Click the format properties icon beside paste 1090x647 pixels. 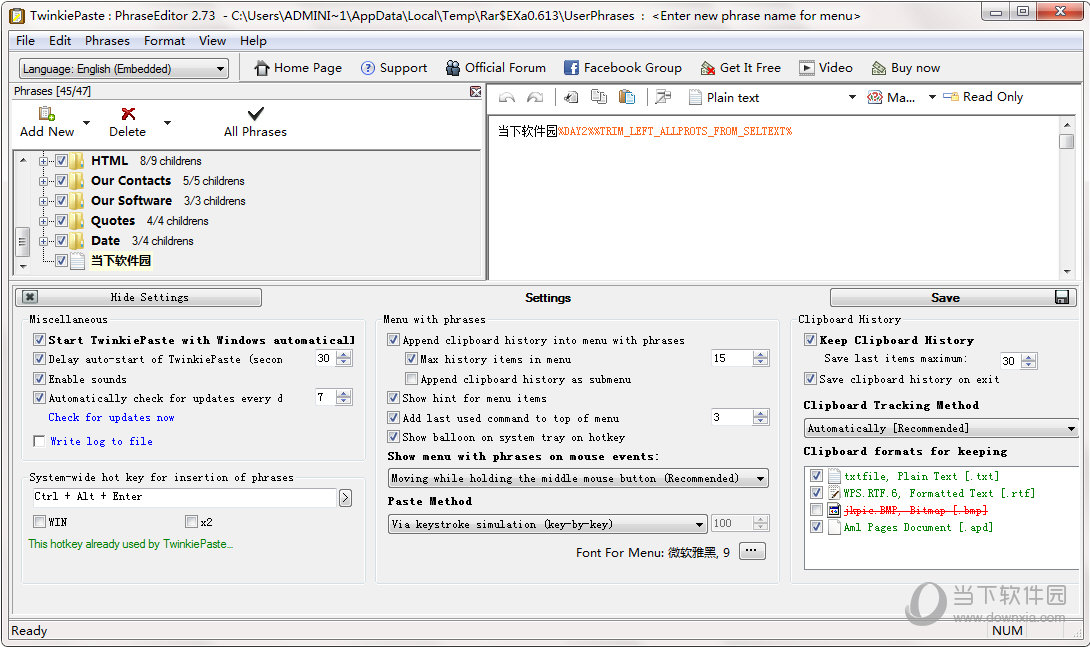663,97
